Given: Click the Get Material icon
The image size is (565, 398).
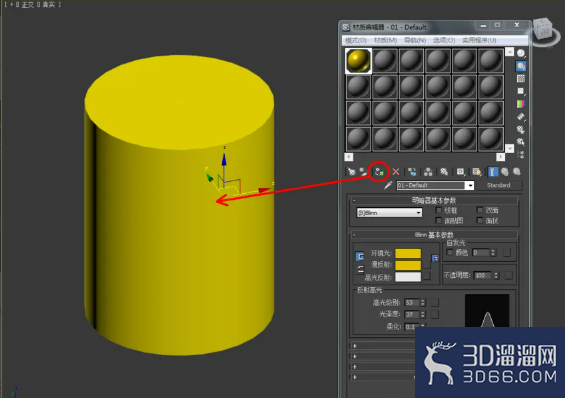Looking at the screenshot, I should [x=351, y=172].
